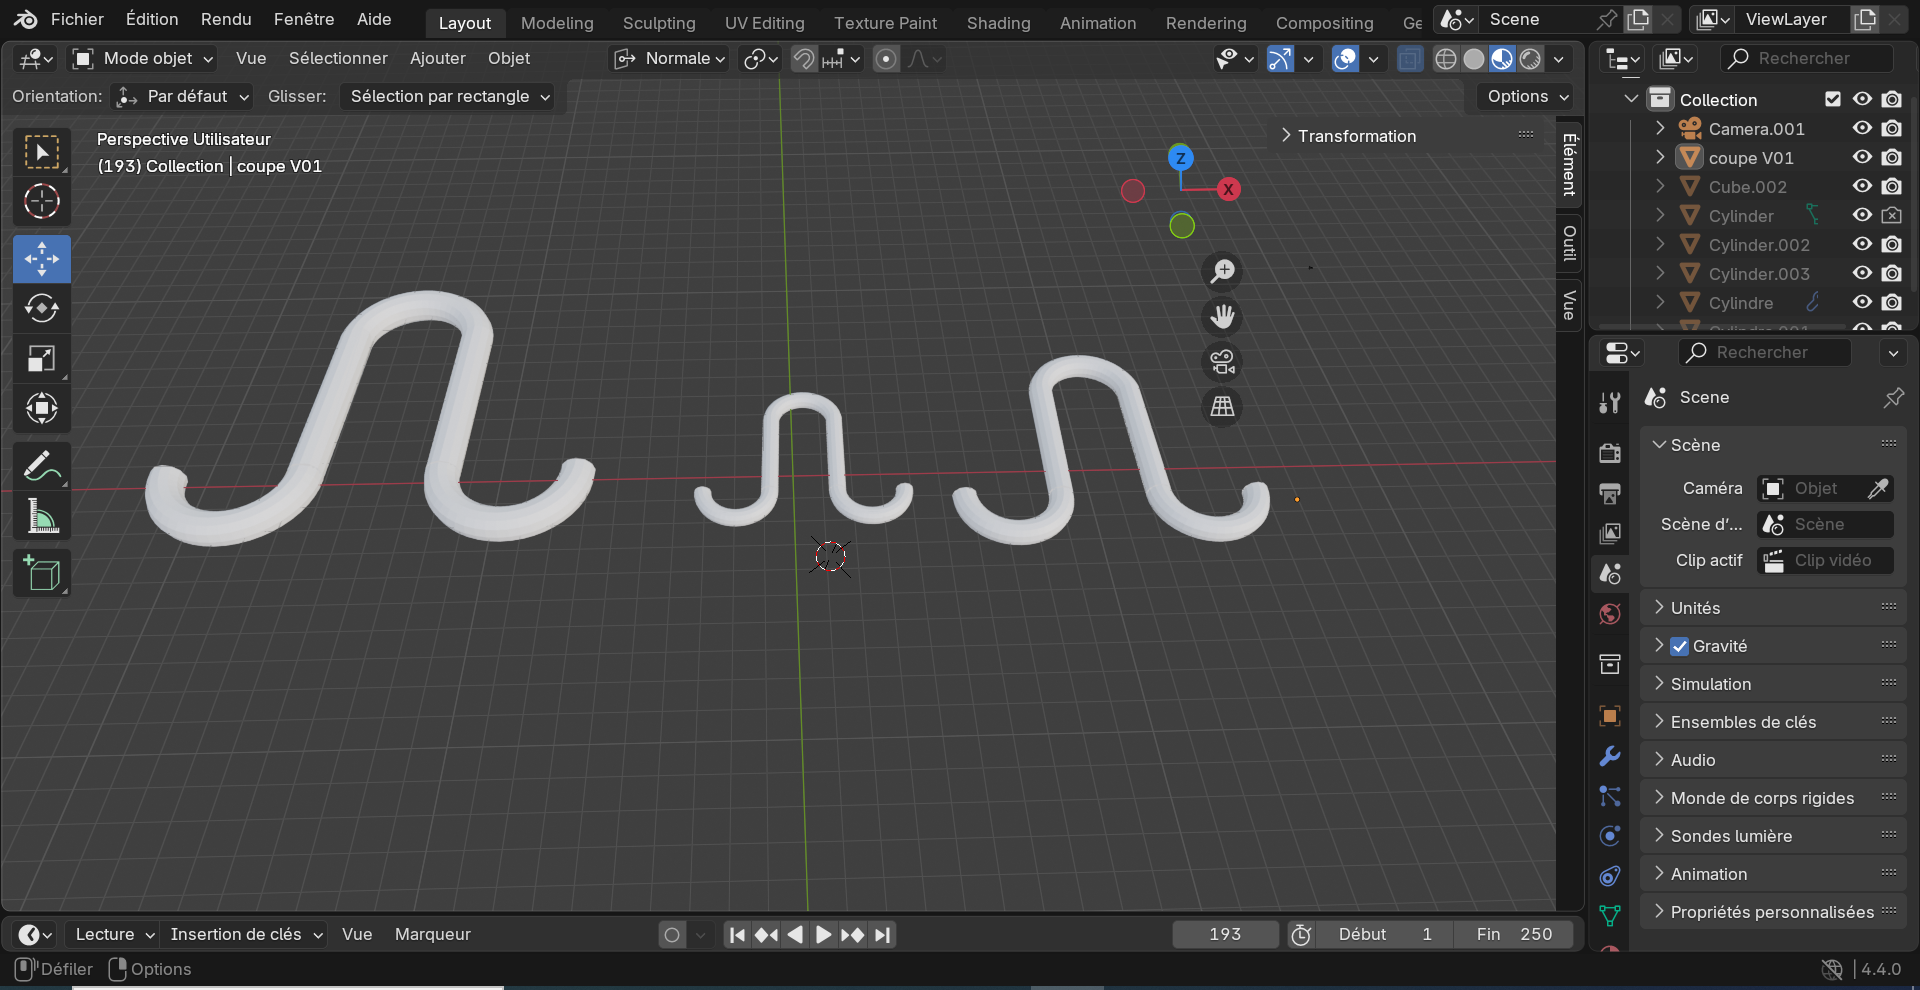Choose the Add Cube tool

tap(42, 573)
